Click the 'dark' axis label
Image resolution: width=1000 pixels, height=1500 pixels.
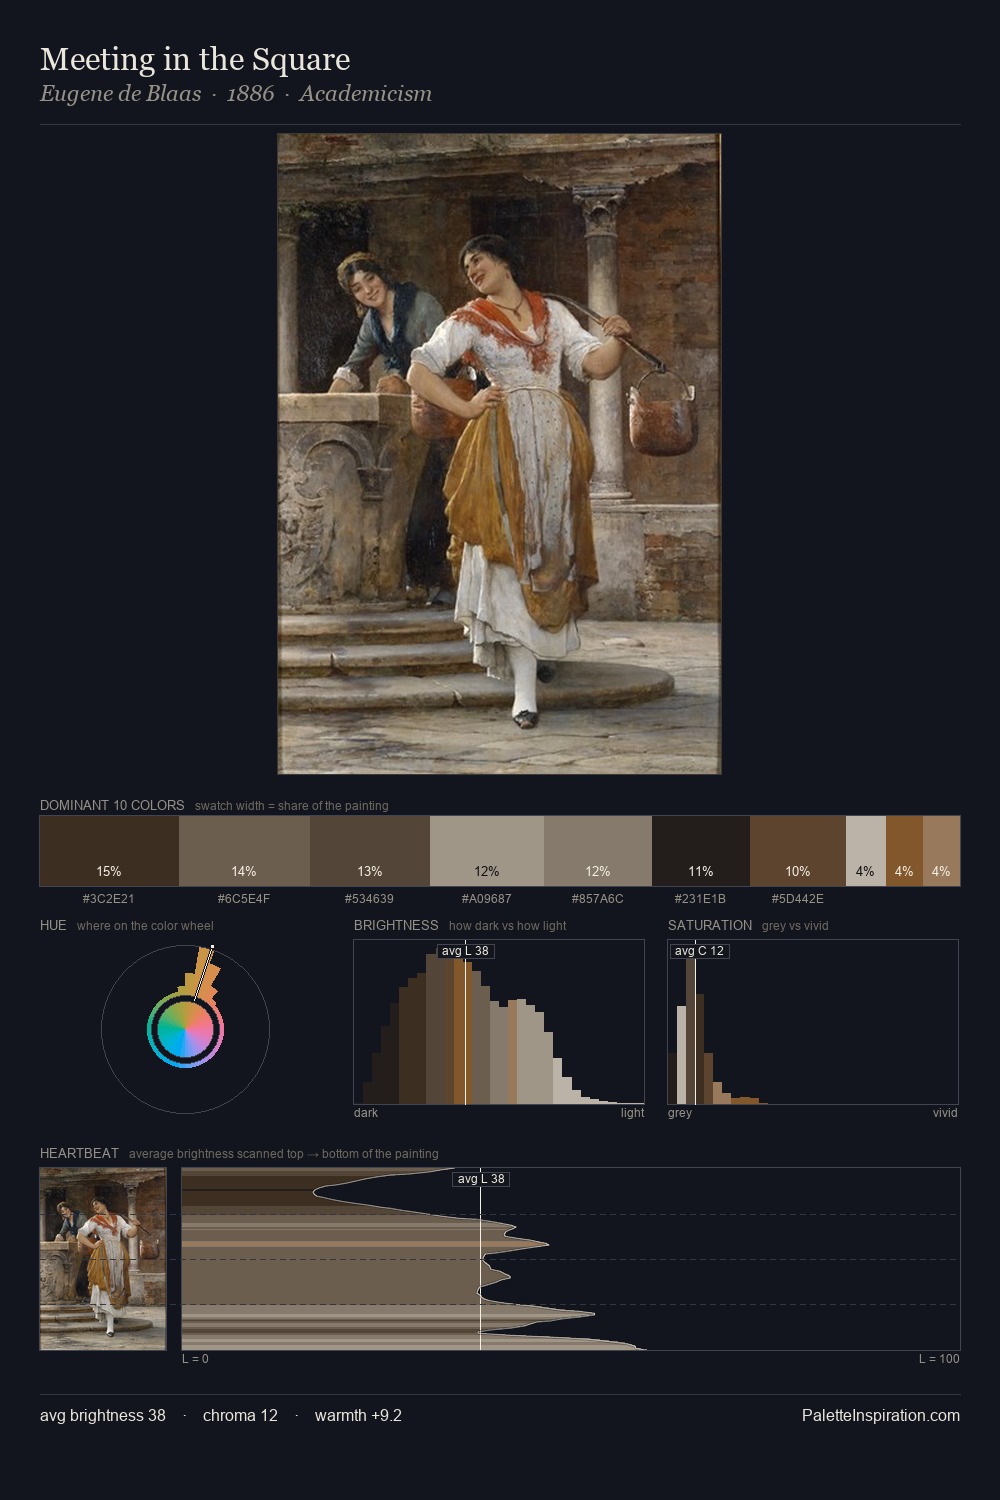[366, 1113]
